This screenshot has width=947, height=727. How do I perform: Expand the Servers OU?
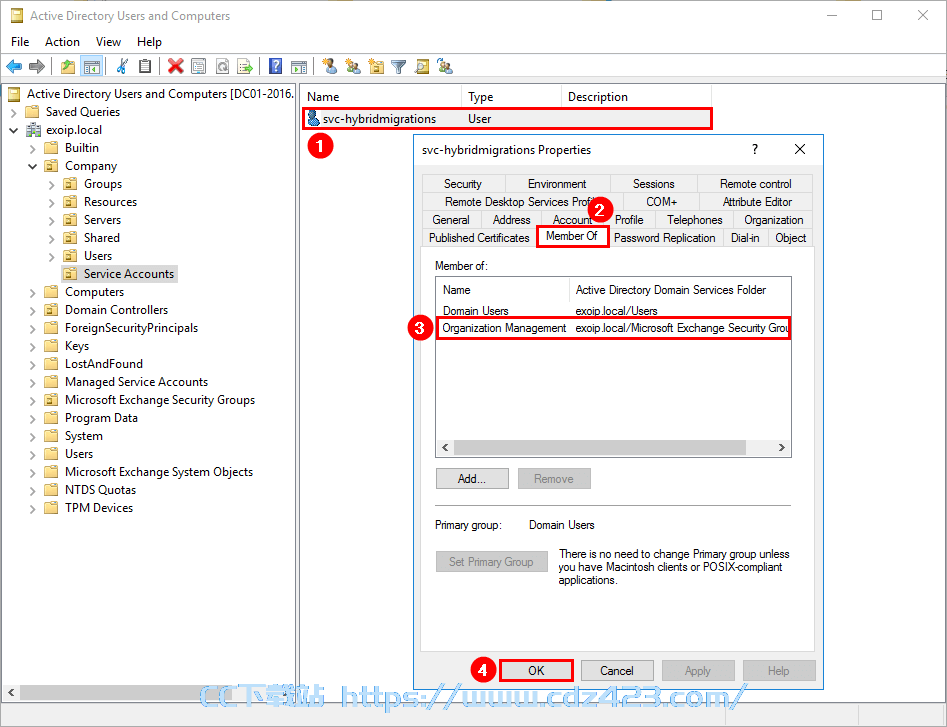coord(51,220)
